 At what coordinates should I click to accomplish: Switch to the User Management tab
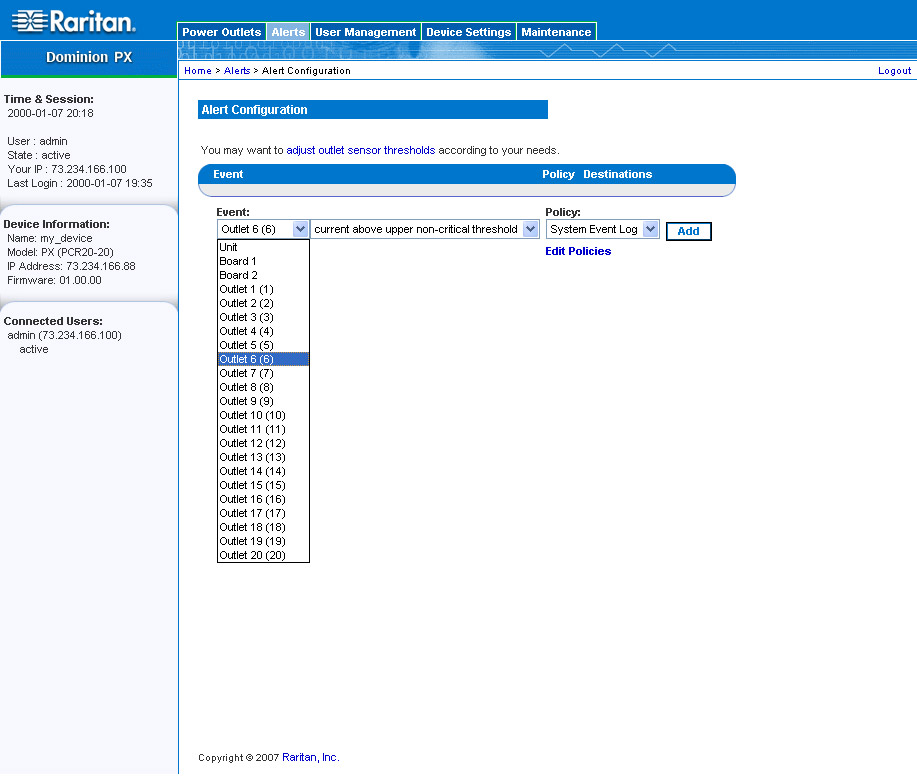365,32
